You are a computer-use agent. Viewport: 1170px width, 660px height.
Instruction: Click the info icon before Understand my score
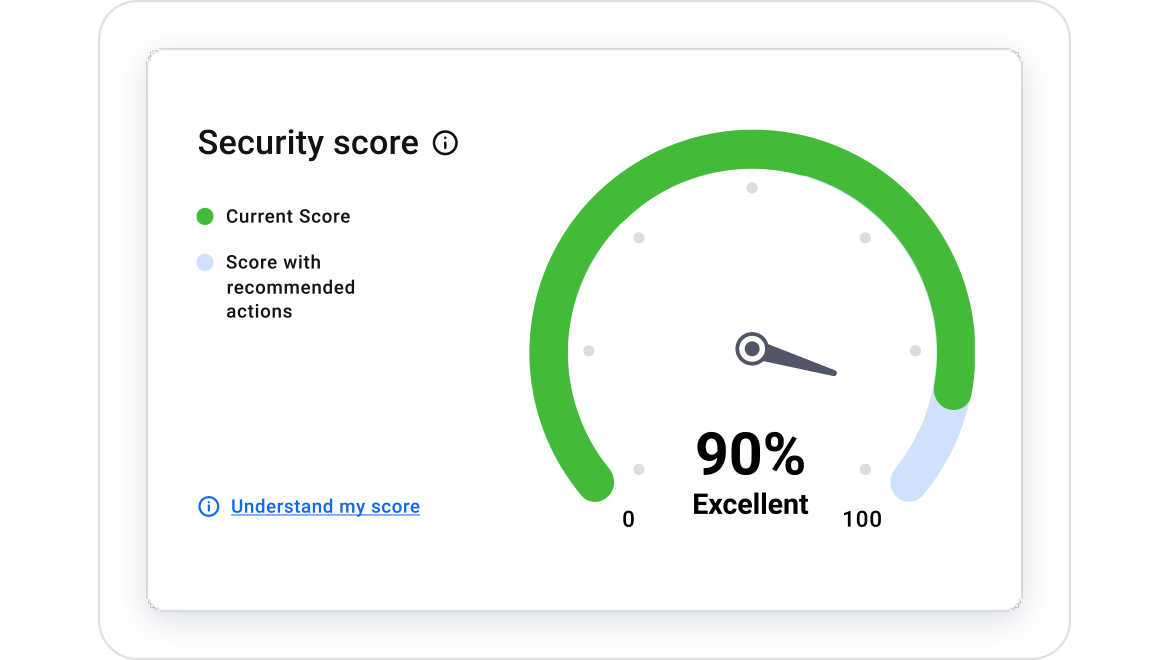pos(209,506)
